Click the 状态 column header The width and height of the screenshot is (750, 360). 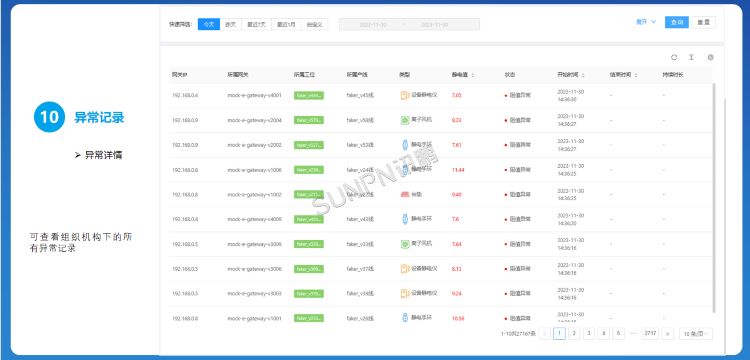pos(510,75)
